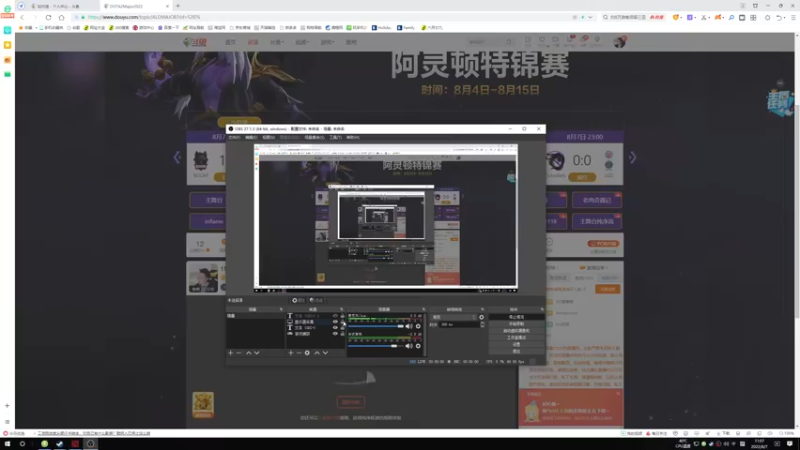Open OBS 场景集合 menu

tap(314, 137)
